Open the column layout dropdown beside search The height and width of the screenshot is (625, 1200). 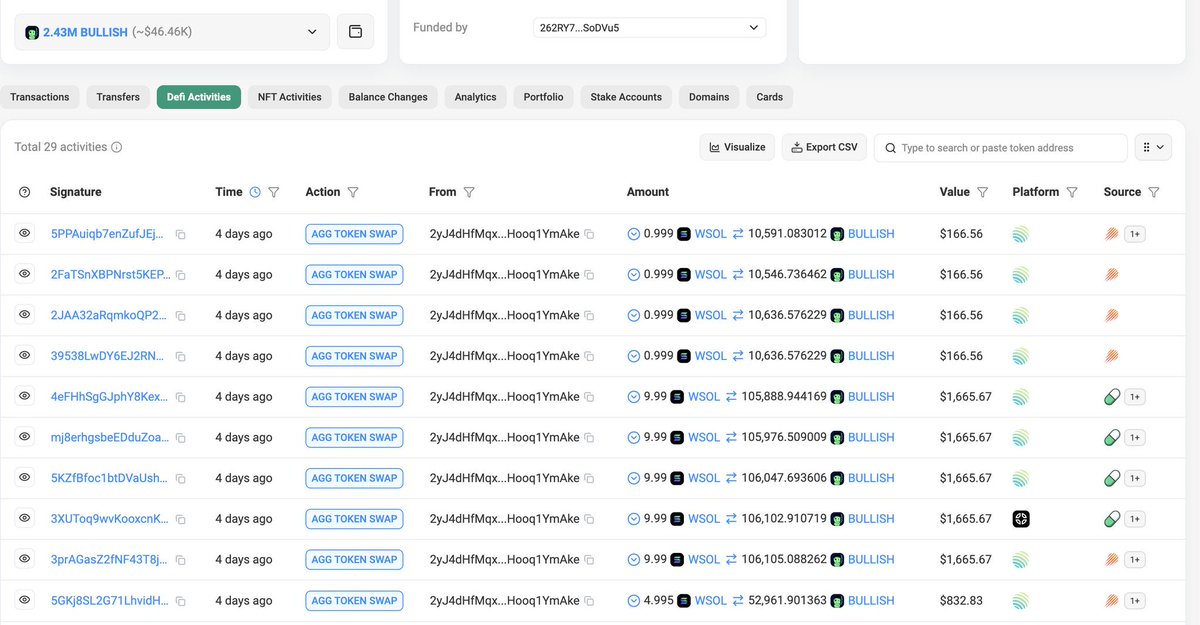tap(1152, 148)
